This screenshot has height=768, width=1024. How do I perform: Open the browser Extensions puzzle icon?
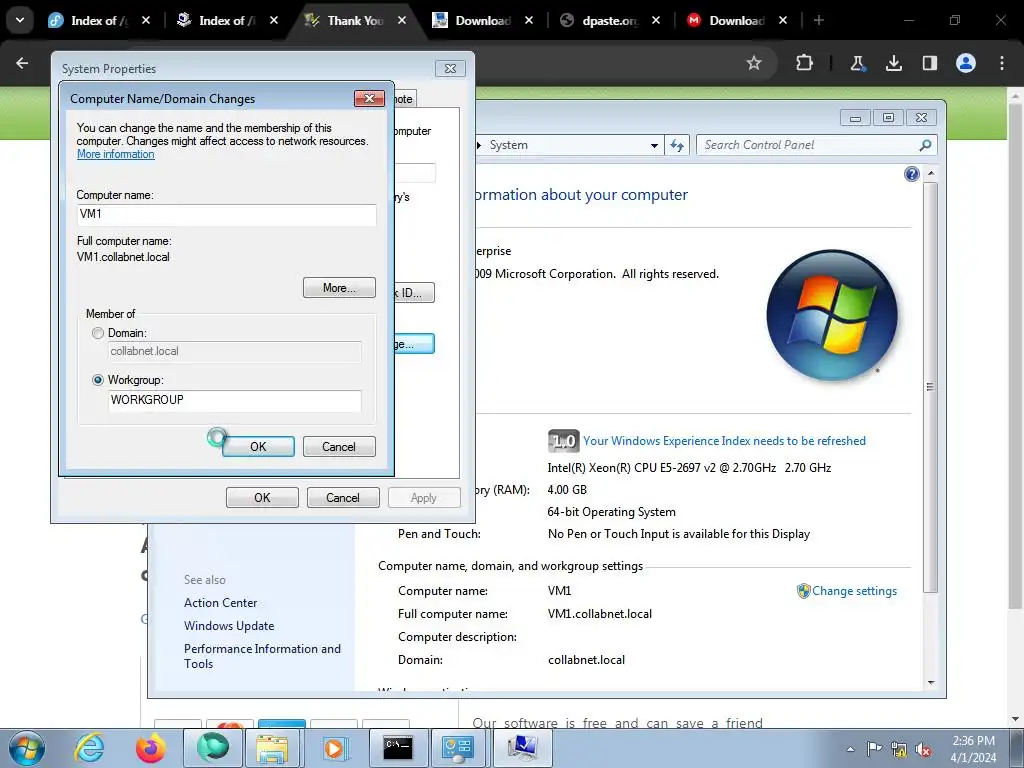[x=805, y=63]
